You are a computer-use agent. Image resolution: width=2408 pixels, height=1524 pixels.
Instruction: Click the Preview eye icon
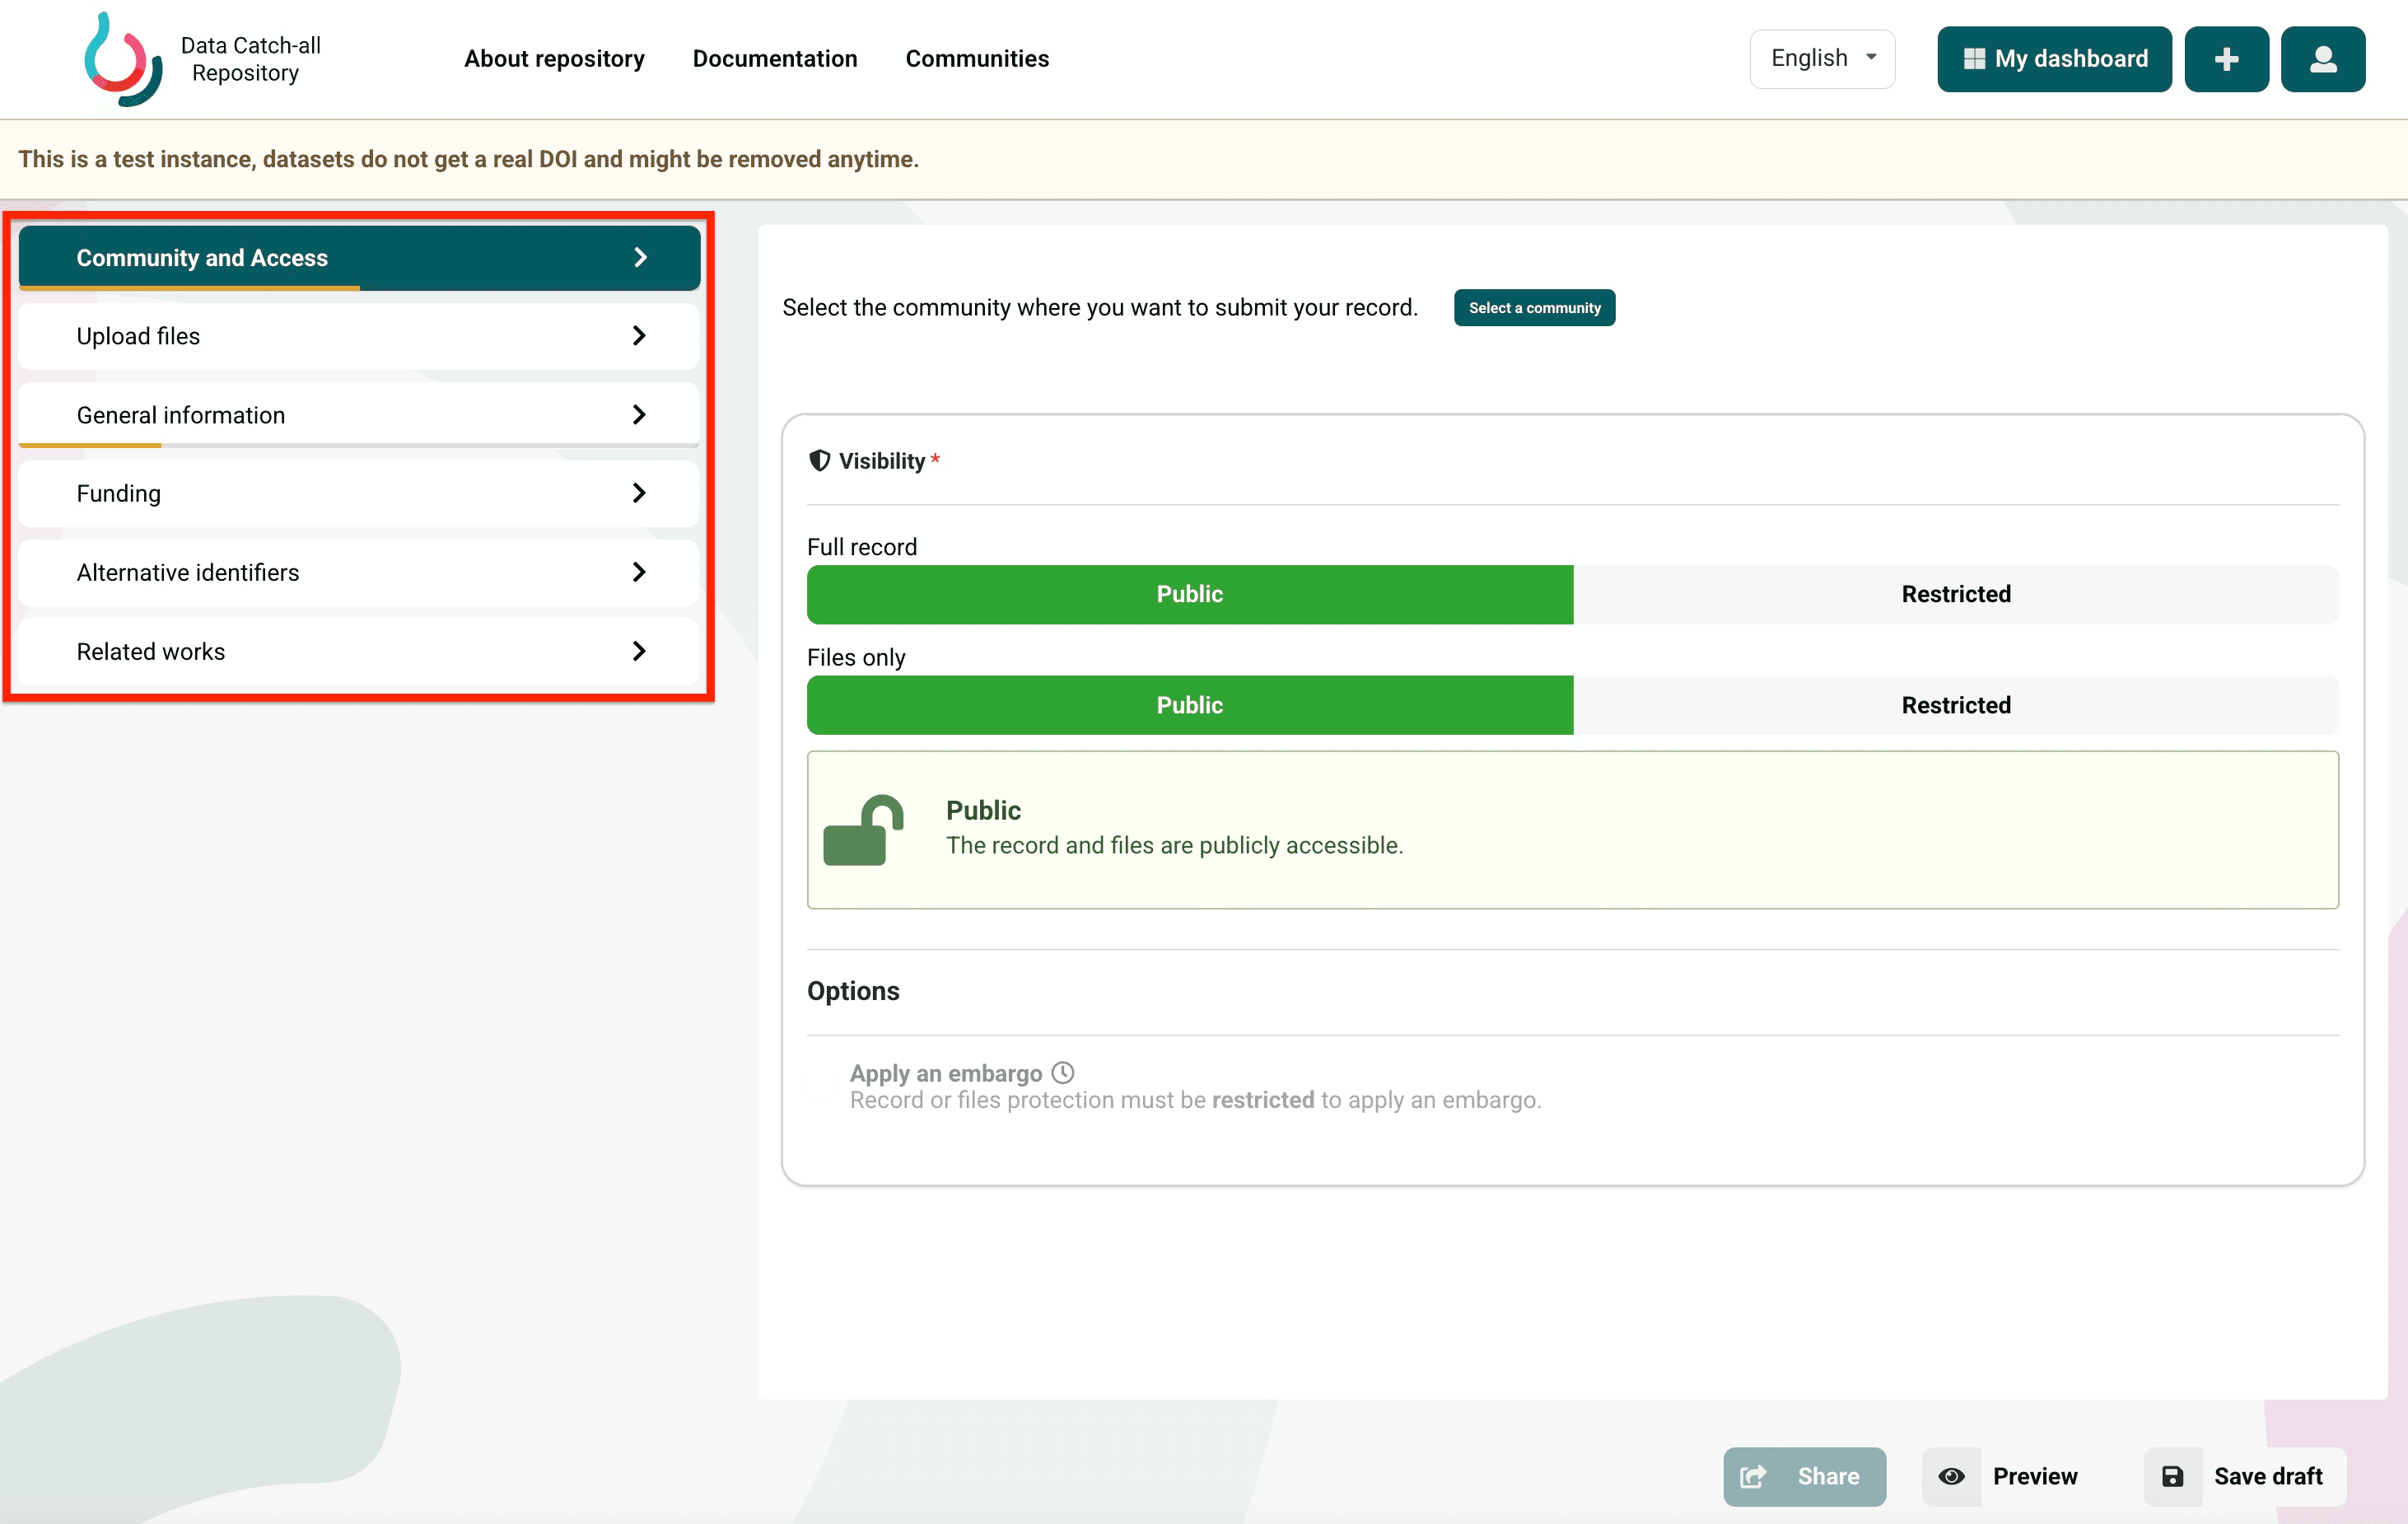point(1951,1476)
